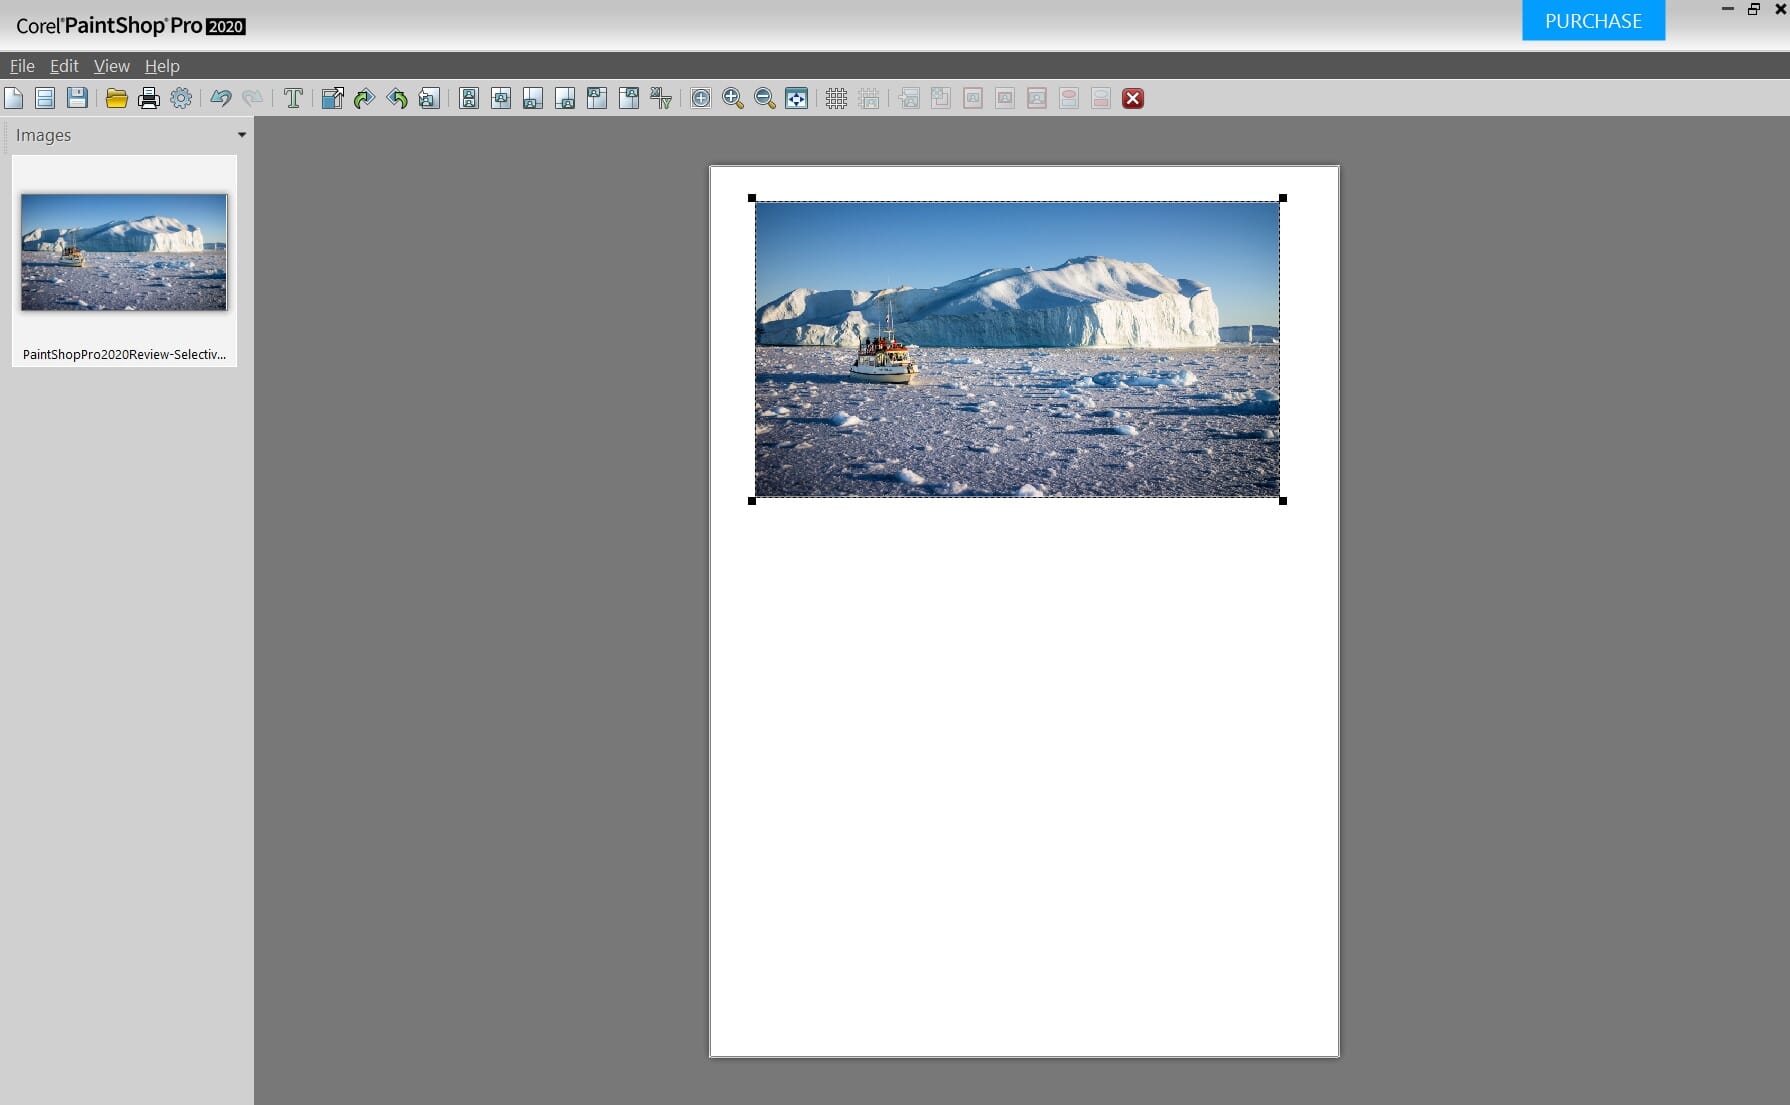Place image at bottom-right corner icon
Image resolution: width=1790 pixels, height=1105 pixels.
point(565,98)
